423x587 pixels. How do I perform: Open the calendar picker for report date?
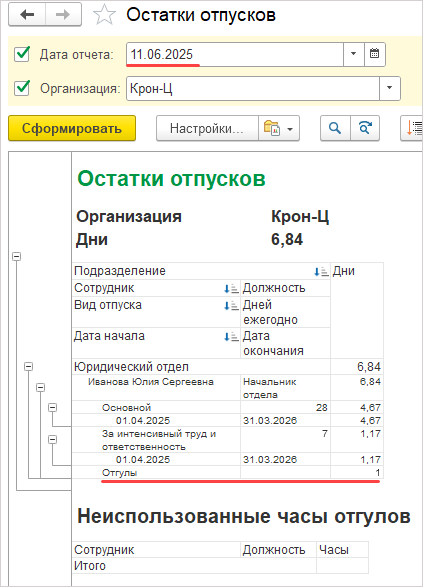(375, 54)
